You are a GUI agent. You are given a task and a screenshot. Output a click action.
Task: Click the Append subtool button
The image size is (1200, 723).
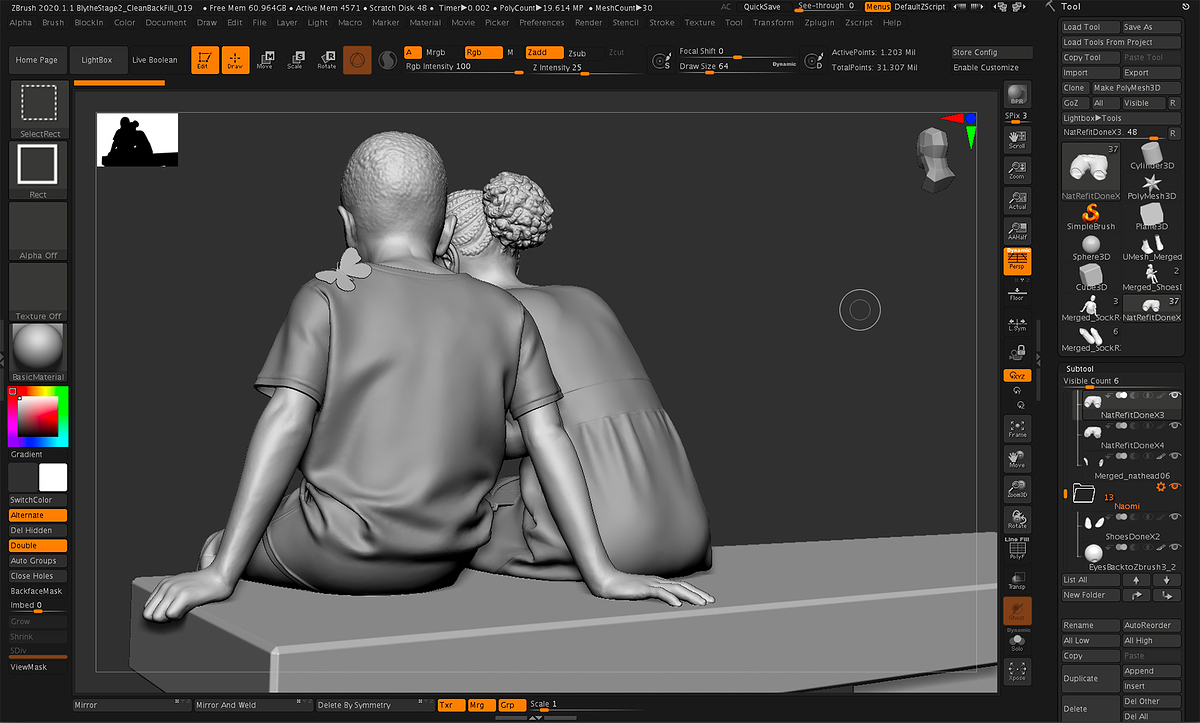click(x=1151, y=671)
